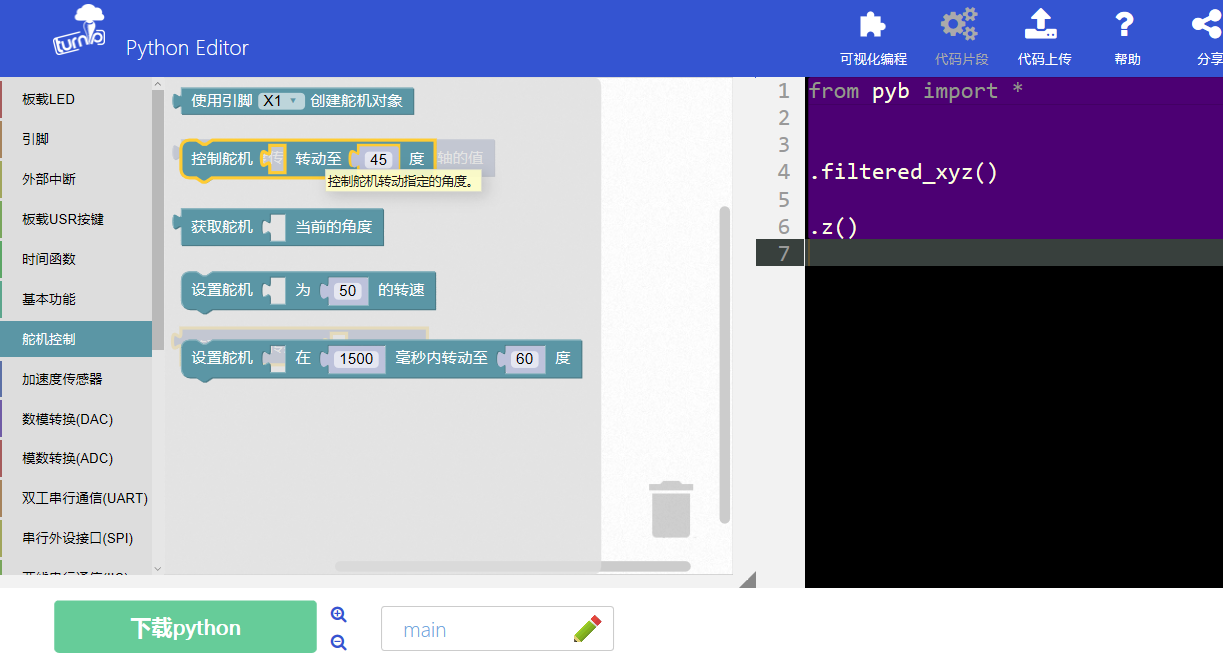Screen dimensions: 1223x658
Task: Click line number 7 in the gutter
Action: (x=784, y=253)
